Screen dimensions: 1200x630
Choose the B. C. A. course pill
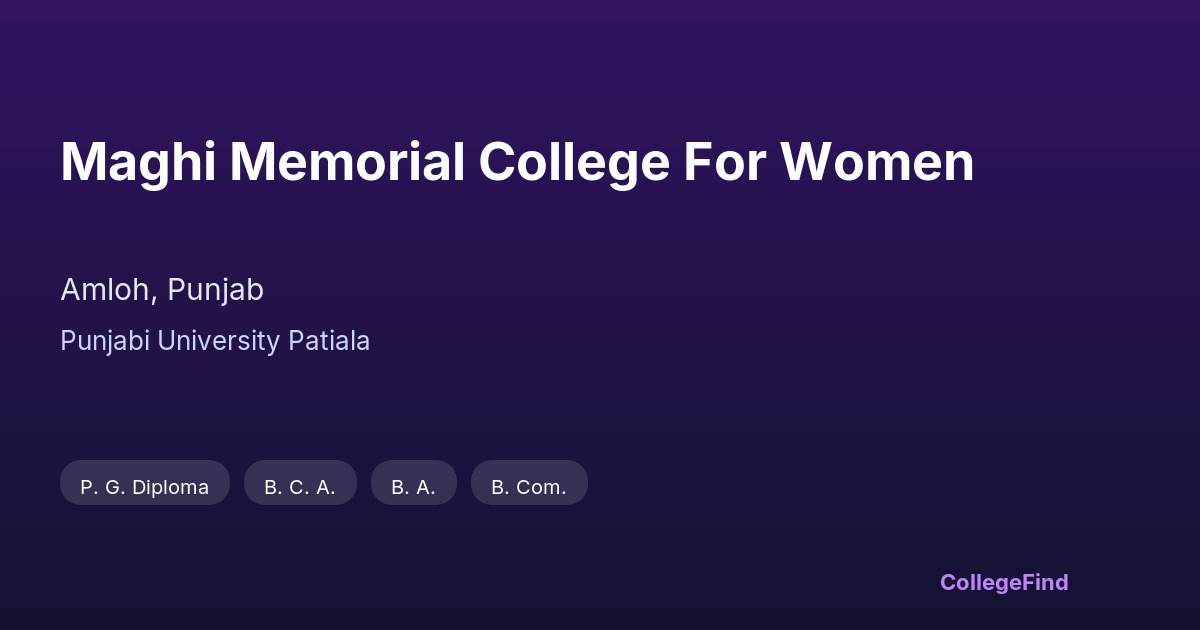(300, 487)
